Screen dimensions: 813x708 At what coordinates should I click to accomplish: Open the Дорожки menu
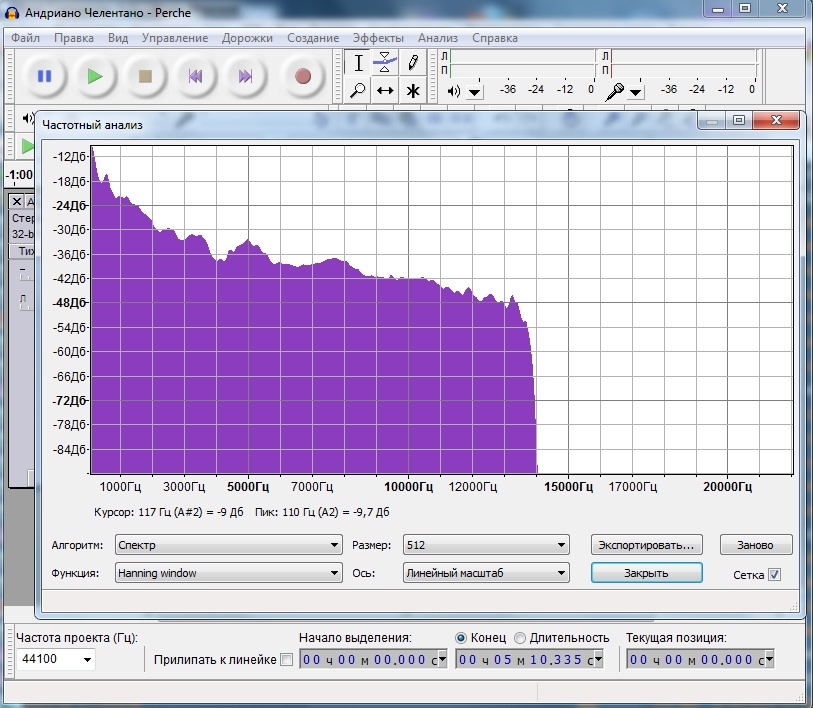[x=248, y=38]
